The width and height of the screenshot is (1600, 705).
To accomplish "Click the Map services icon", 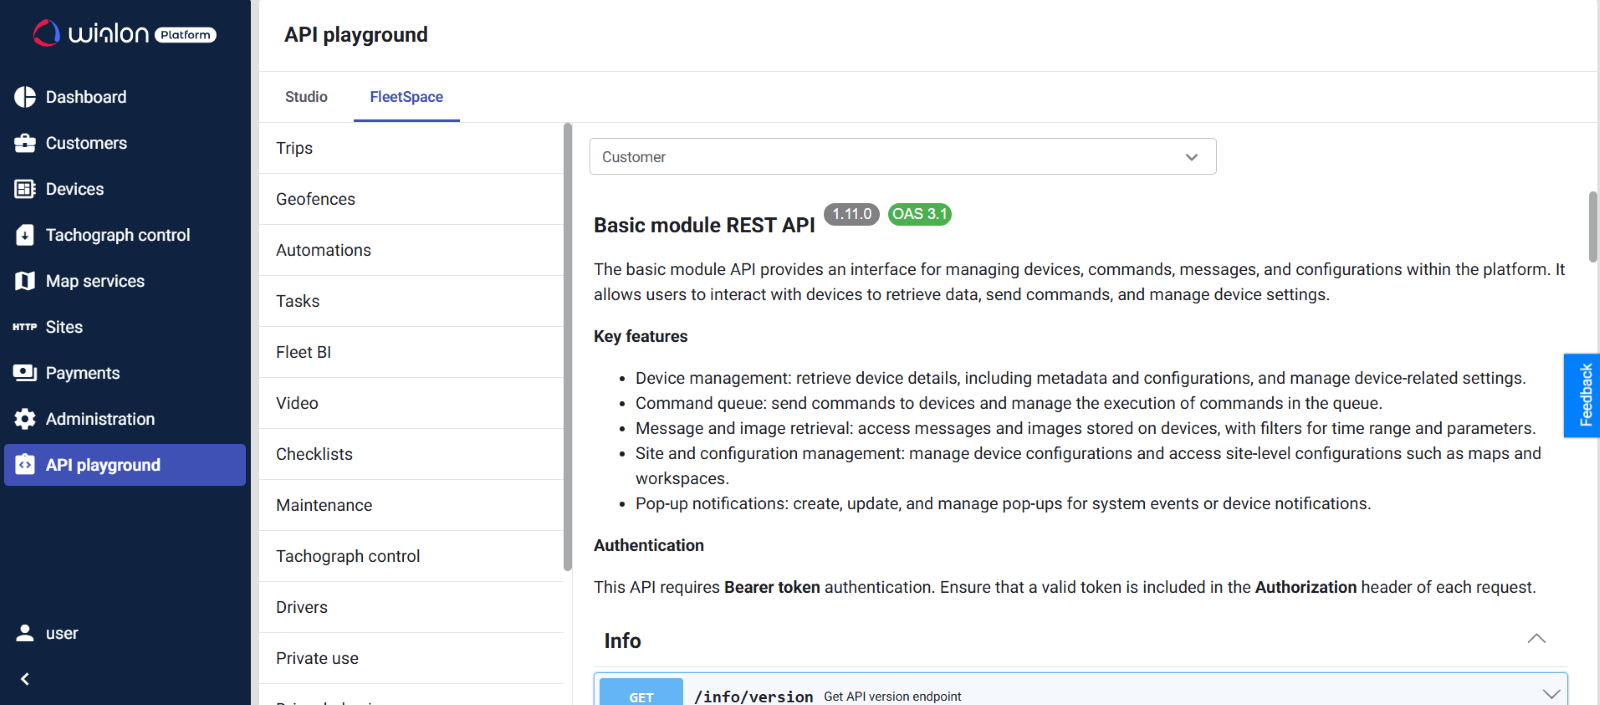I will pos(25,281).
